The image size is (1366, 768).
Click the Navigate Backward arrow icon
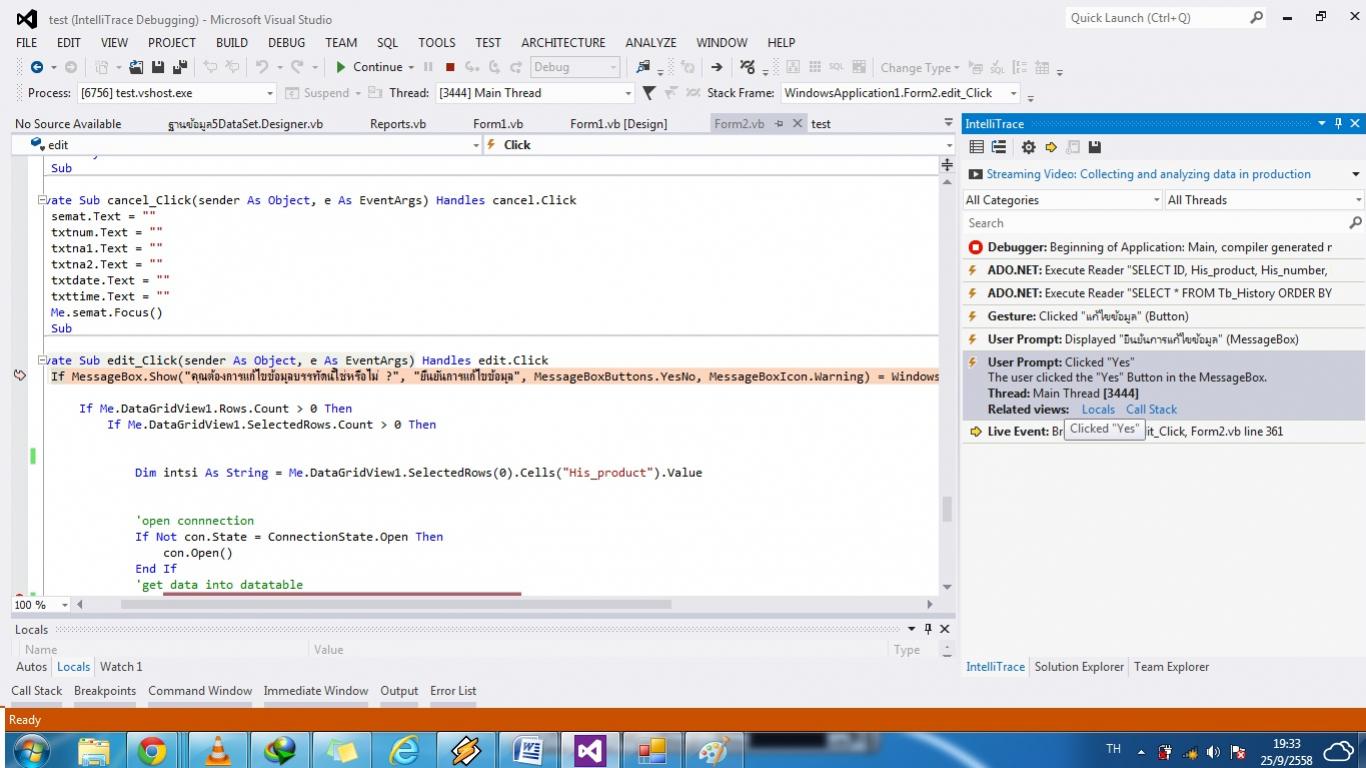[x=37, y=67]
